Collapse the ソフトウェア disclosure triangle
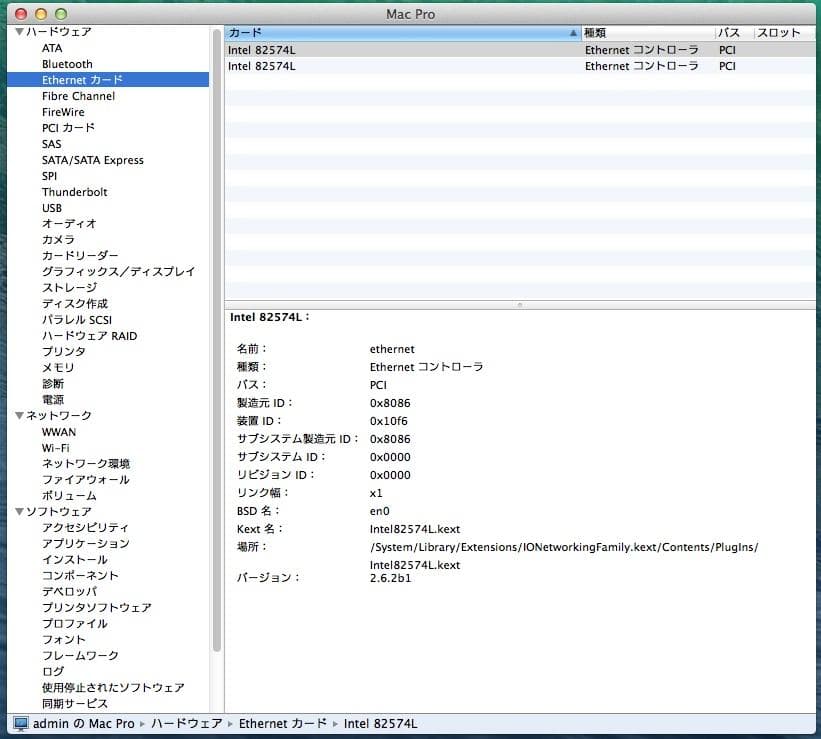 click(17, 511)
